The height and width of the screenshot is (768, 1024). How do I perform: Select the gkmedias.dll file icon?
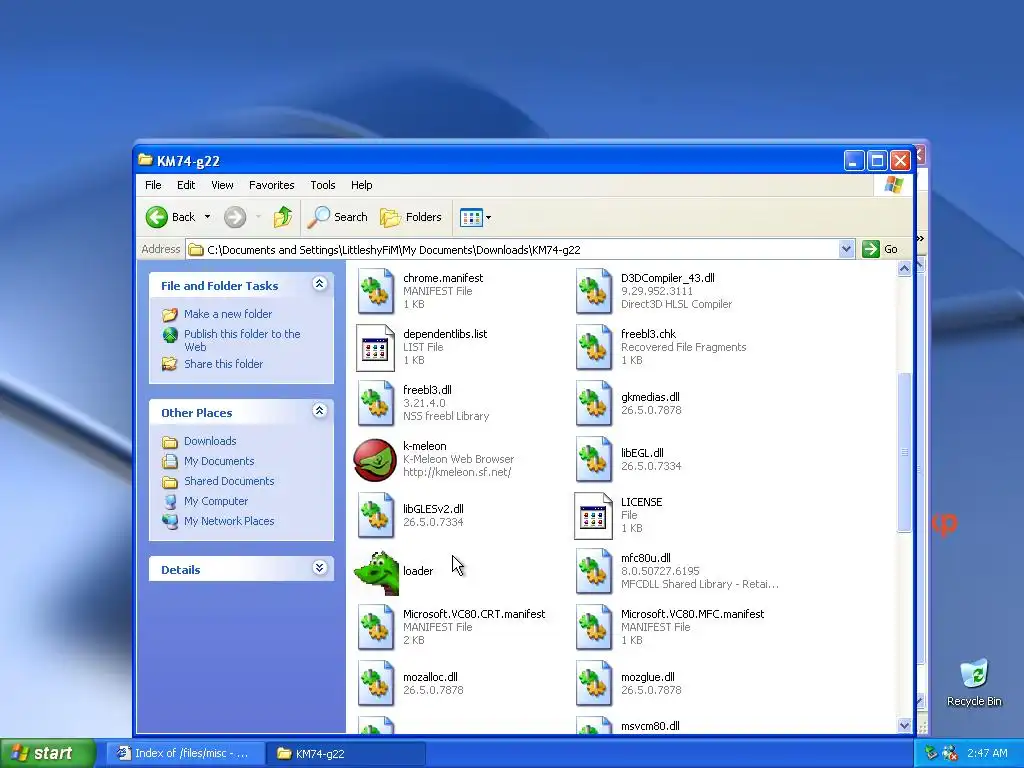click(594, 404)
